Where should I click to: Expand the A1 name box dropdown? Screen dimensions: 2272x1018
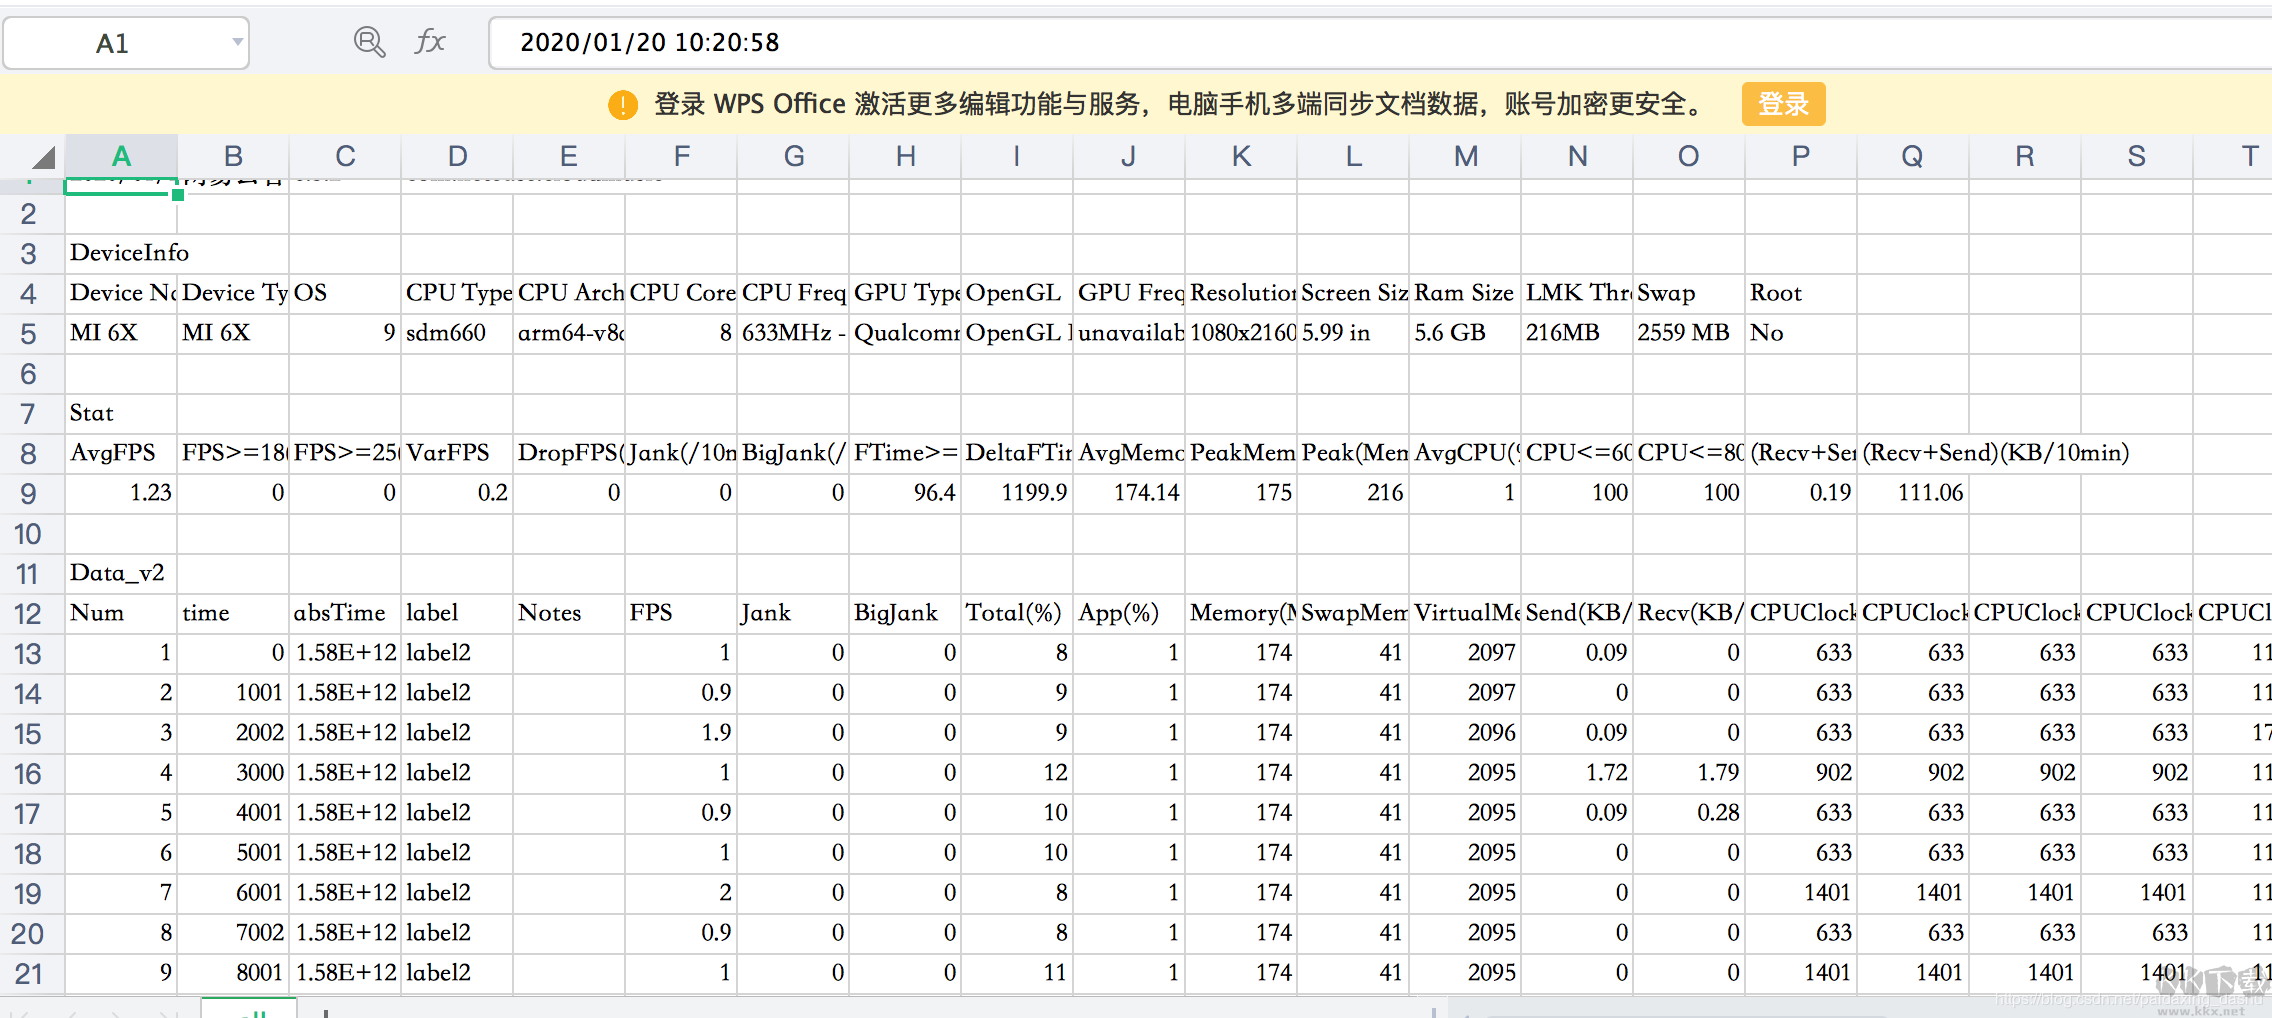(x=237, y=42)
